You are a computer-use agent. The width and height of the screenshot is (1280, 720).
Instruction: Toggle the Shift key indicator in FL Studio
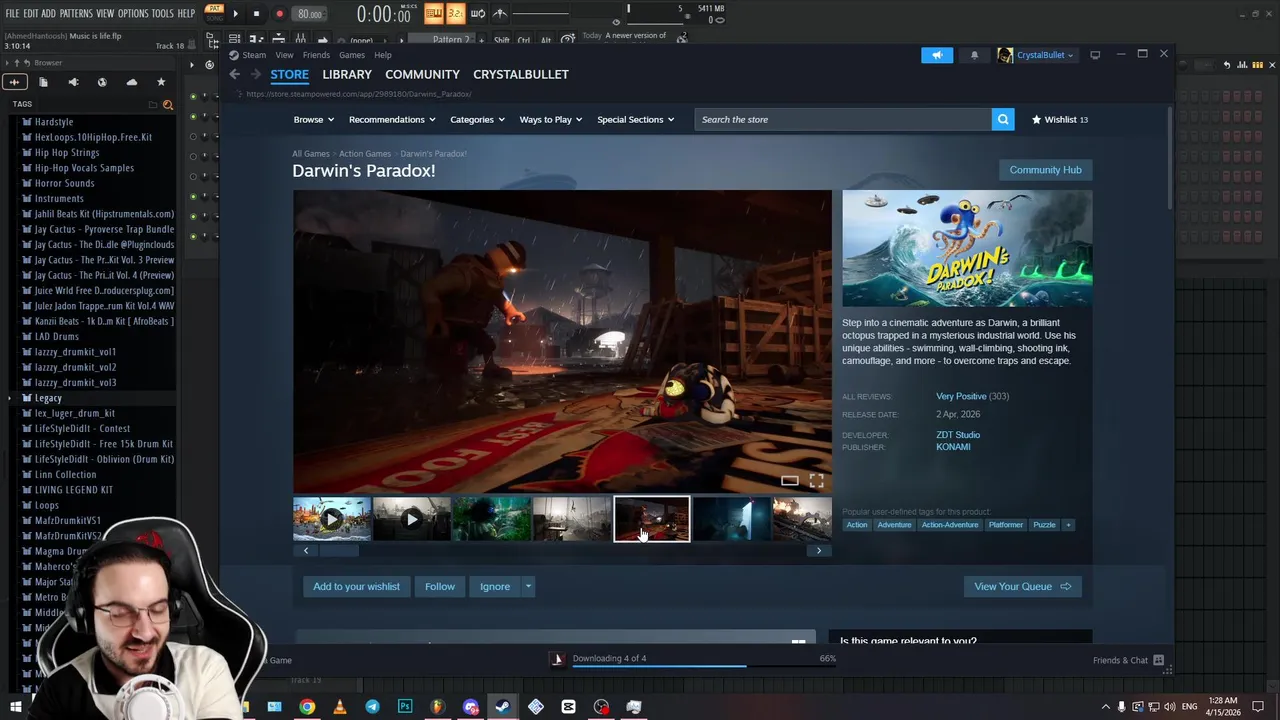(502, 40)
